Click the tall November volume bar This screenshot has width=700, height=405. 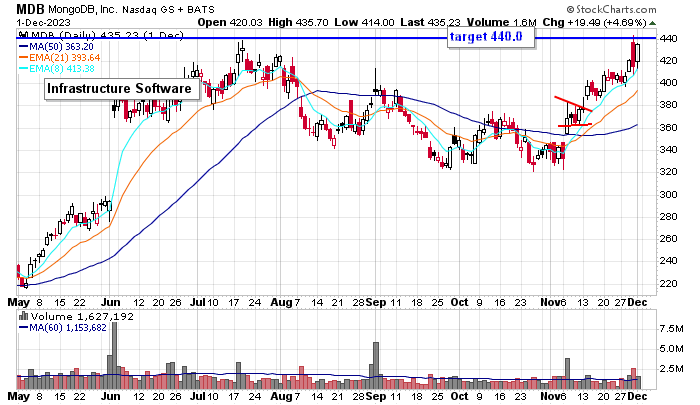pos(568,373)
